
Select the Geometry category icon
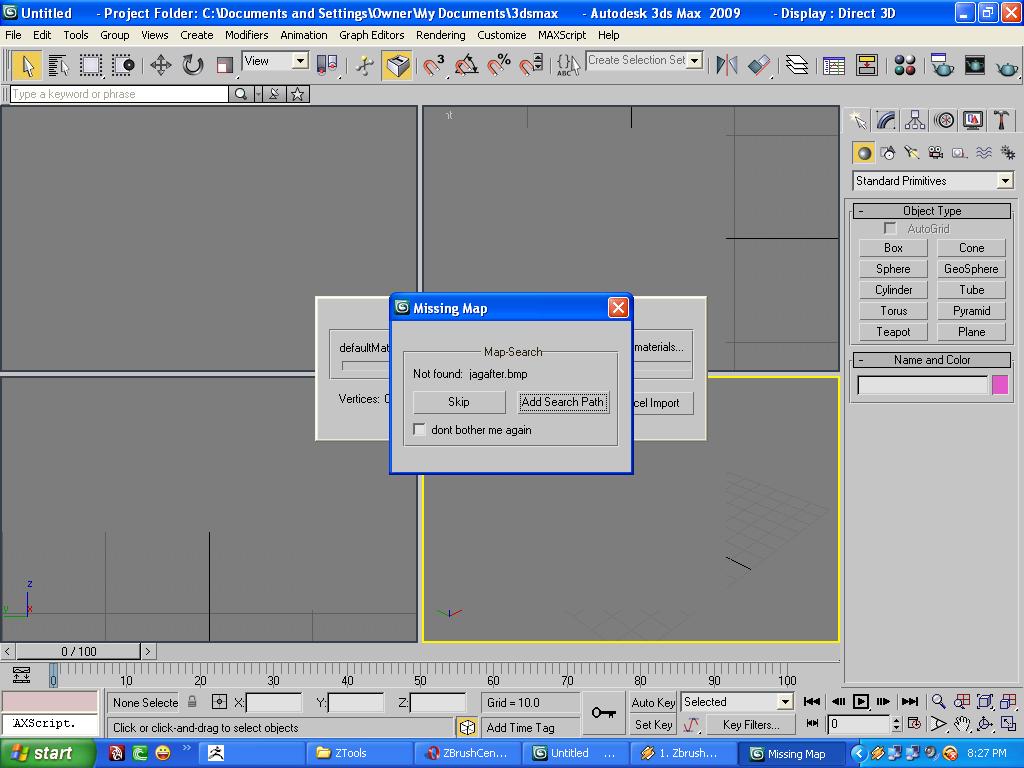864,153
